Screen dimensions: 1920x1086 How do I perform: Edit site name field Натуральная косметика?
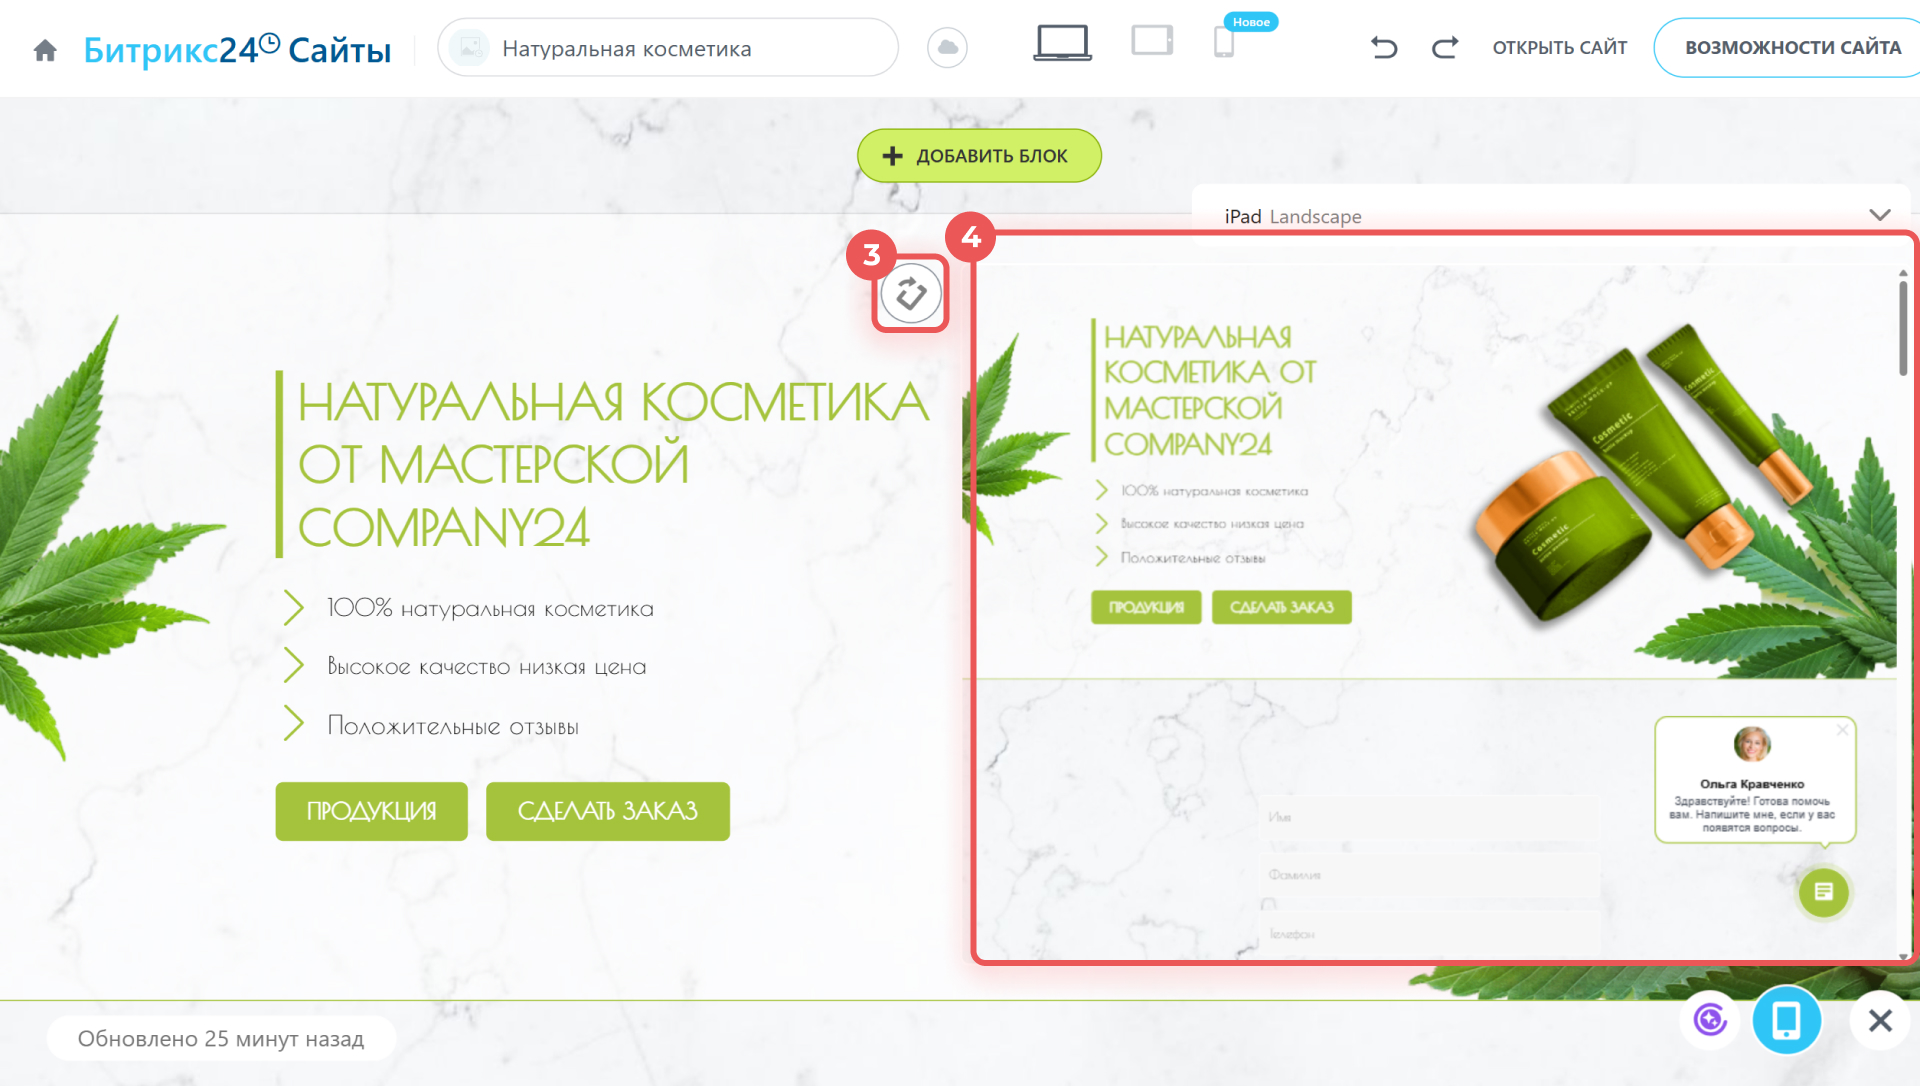pyautogui.click(x=667, y=48)
